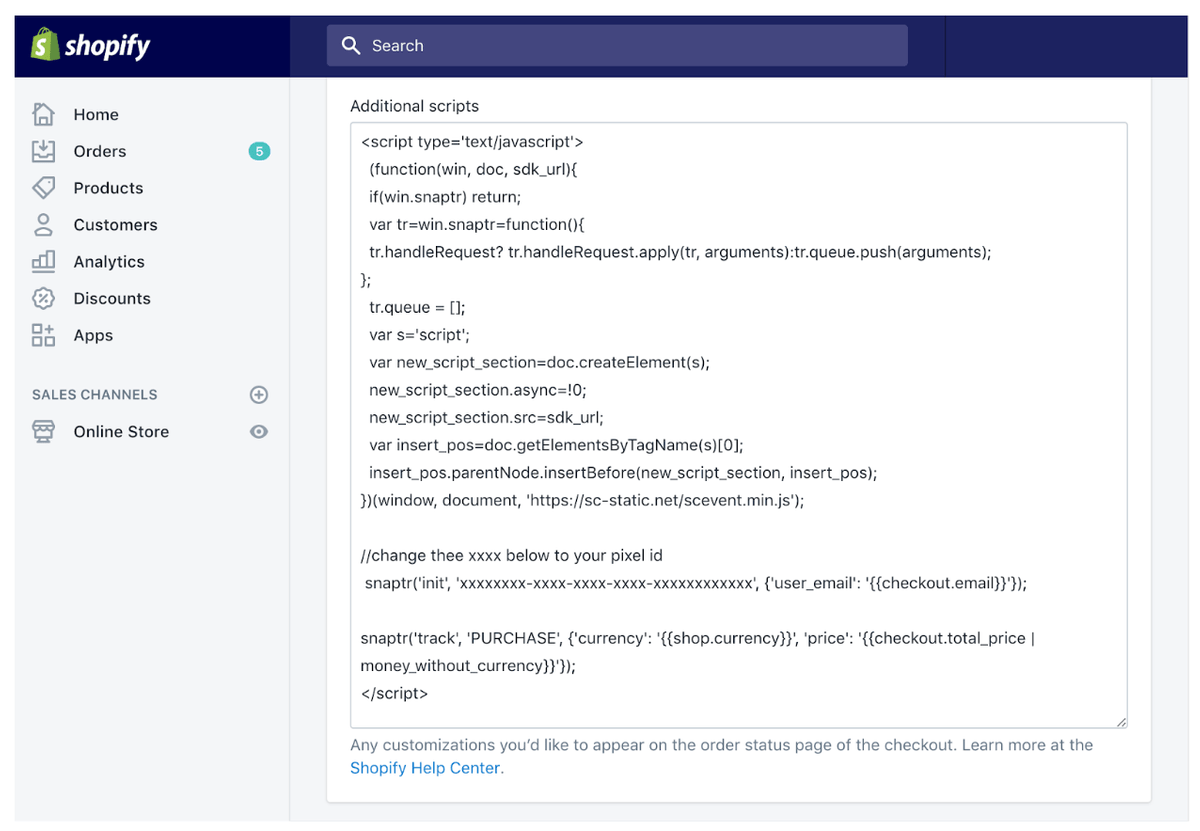Click the "tr.handleRequest?" code line
1200x831 pixels.
point(680,252)
